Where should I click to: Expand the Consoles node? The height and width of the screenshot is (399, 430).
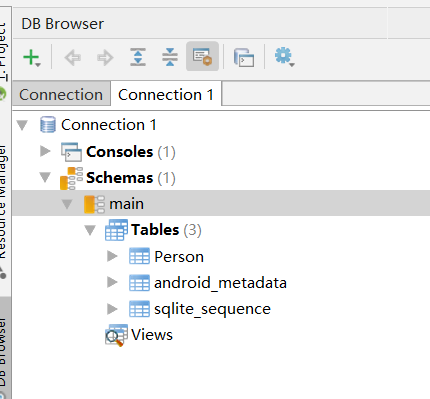click(x=45, y=151)
